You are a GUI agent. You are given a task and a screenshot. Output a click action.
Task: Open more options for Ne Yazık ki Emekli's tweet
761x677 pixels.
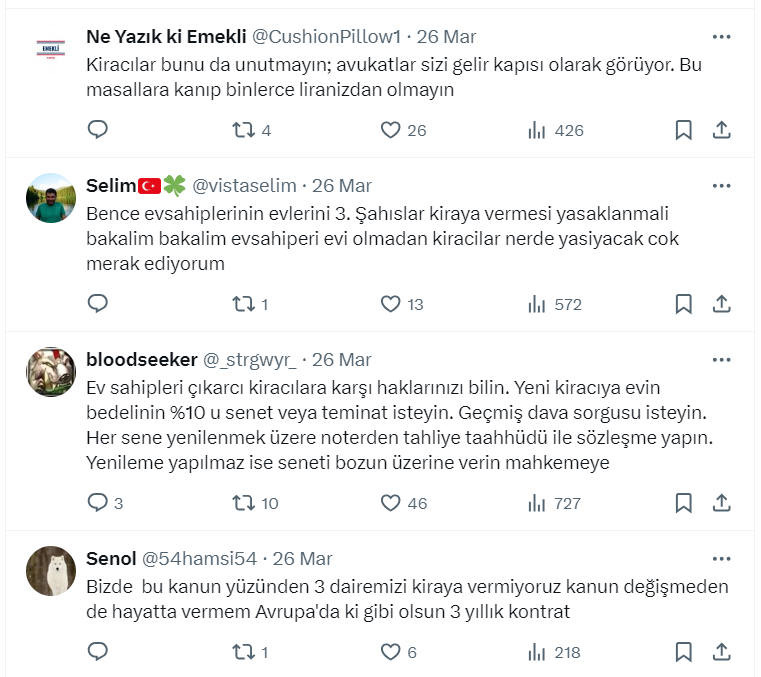pos(721,37)
